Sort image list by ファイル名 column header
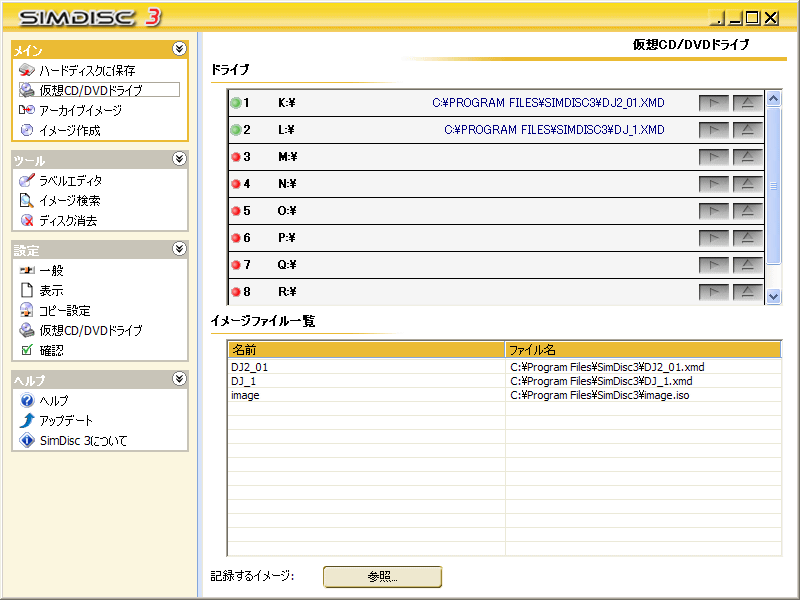This screenshot has width=800, height=600. coord(643,349)
